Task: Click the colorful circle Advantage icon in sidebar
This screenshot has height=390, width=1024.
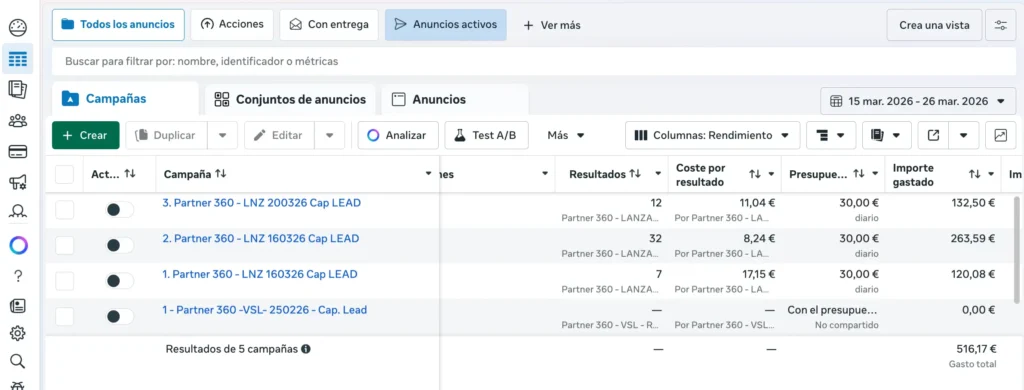Action: coord(18,246)
